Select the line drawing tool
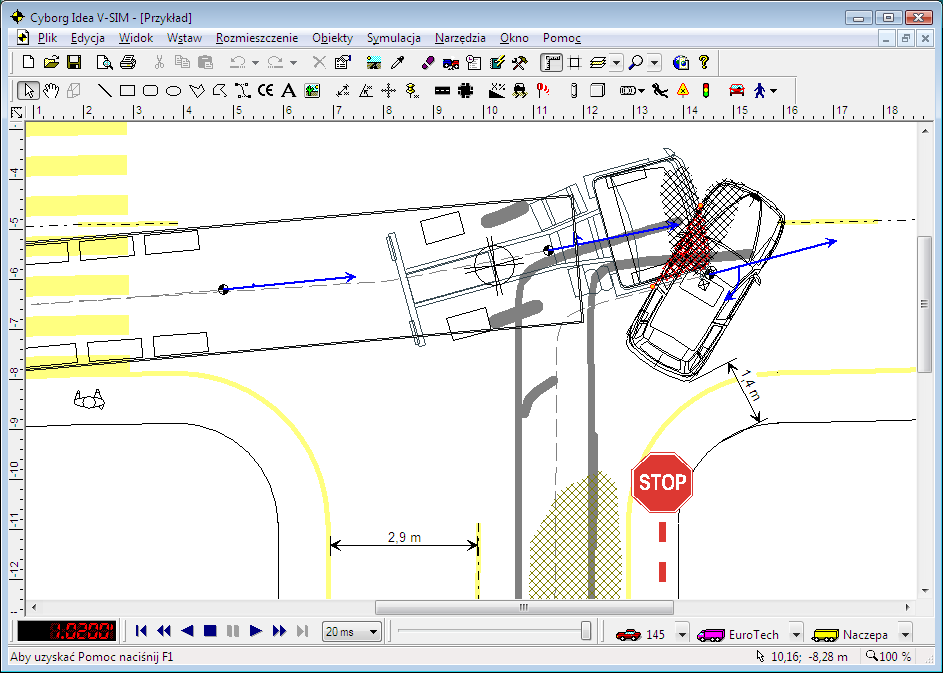The image size is (943, 673). (105, 90)
